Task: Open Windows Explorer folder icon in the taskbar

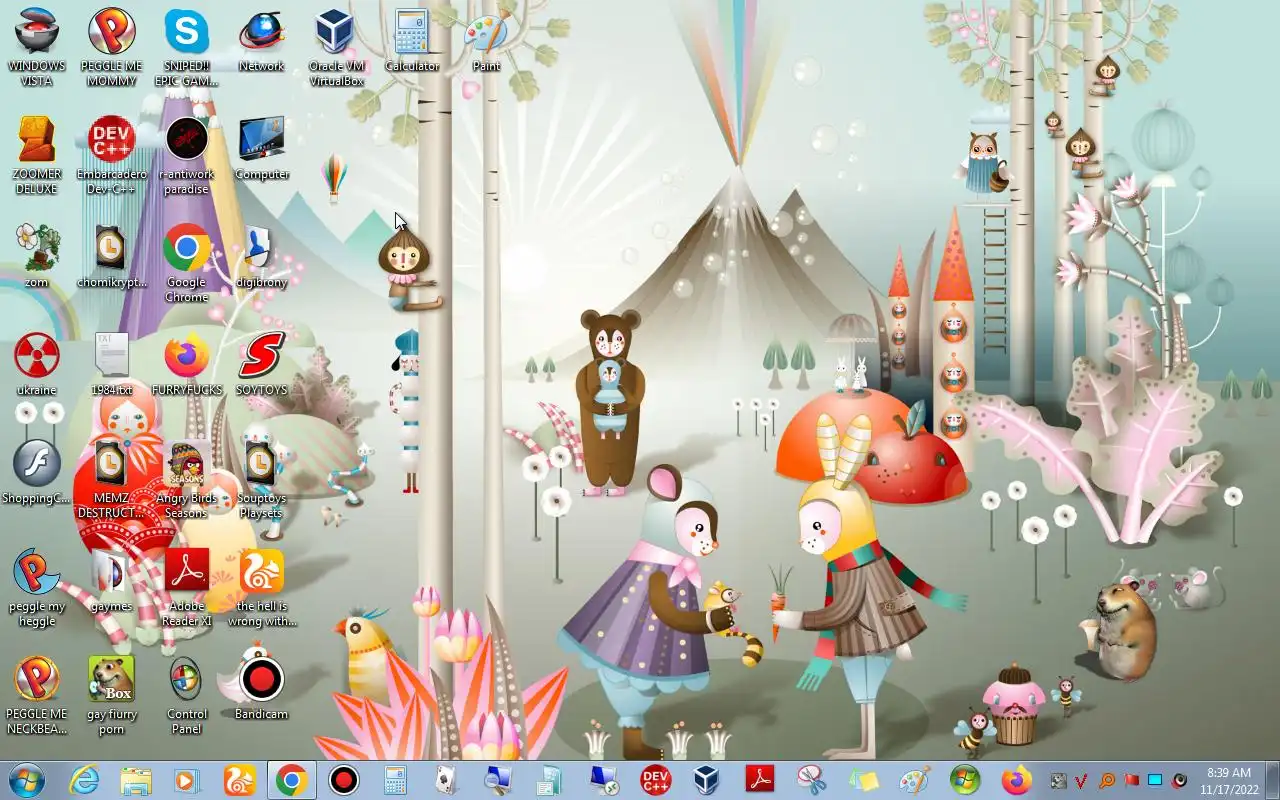Action: (x=136, y=780)
